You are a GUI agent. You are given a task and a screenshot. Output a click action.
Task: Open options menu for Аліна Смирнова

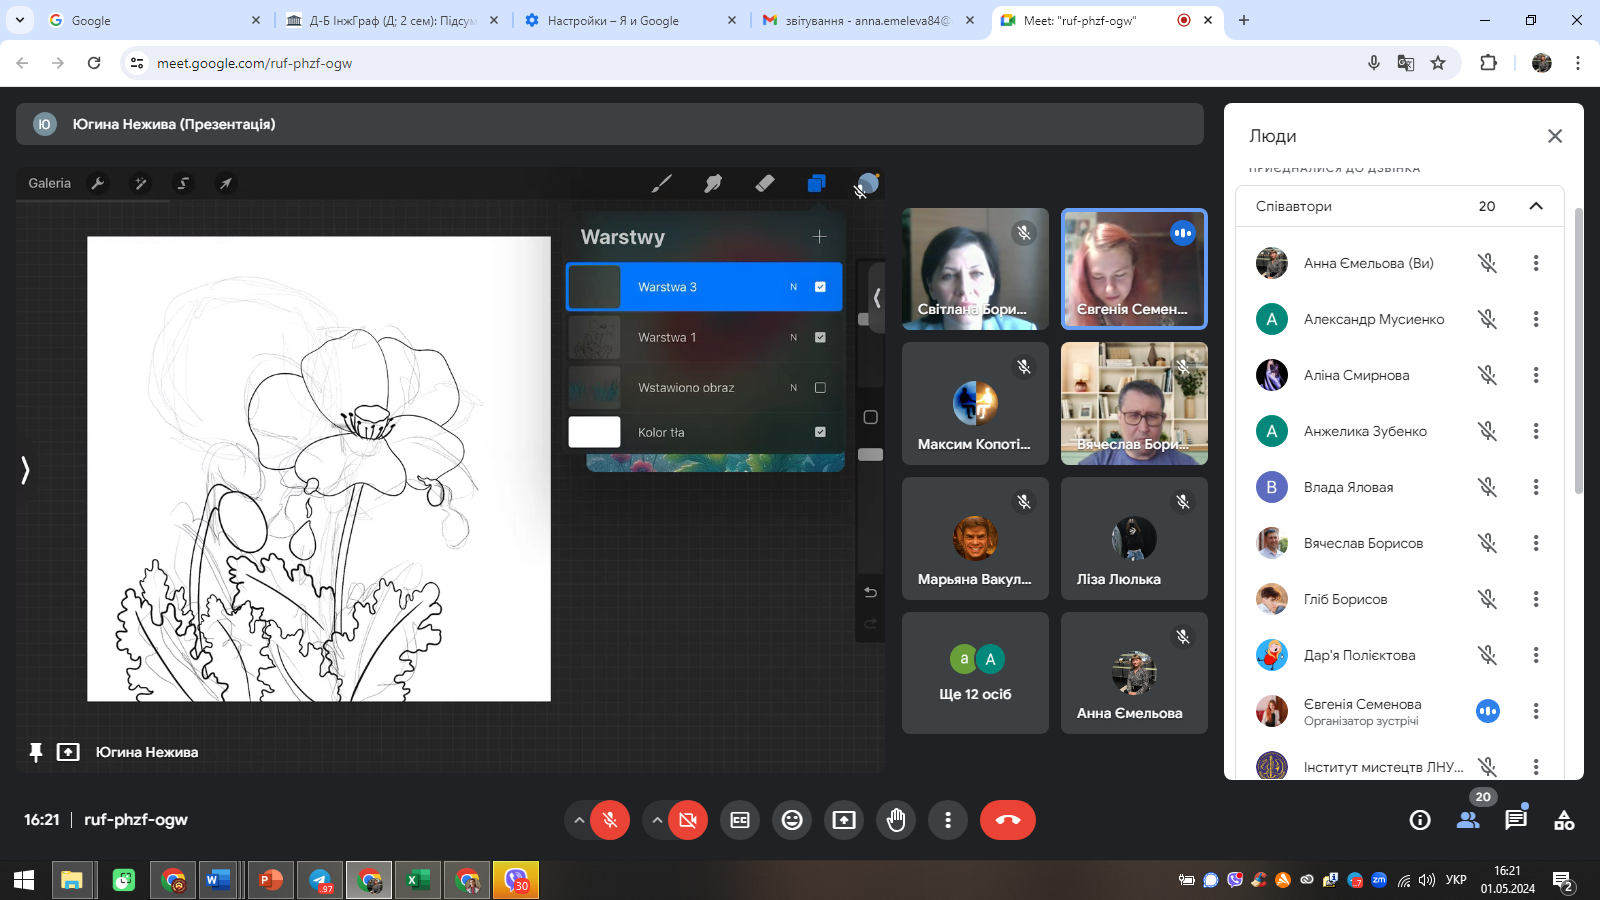(1536, 375)
